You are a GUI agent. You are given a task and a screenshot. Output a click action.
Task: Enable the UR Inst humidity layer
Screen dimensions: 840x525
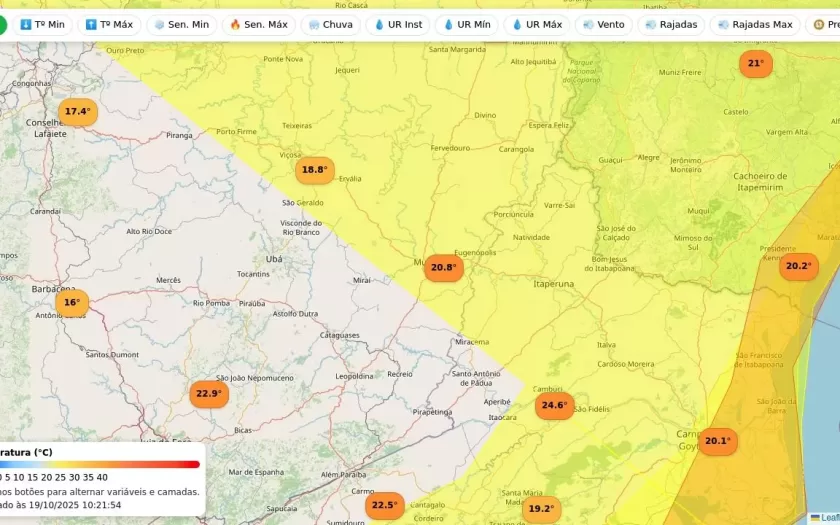tap(398, 24)
